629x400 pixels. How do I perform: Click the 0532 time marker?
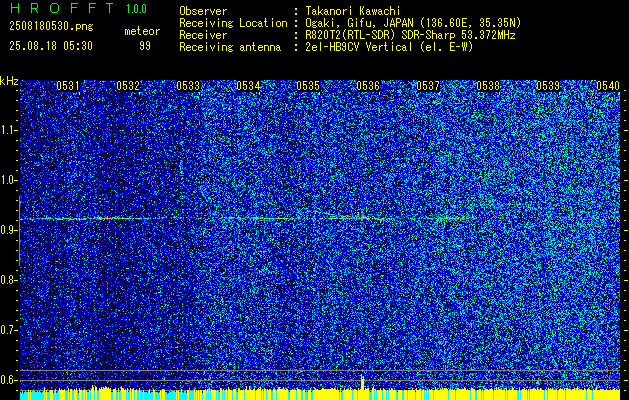pos(128,86)
